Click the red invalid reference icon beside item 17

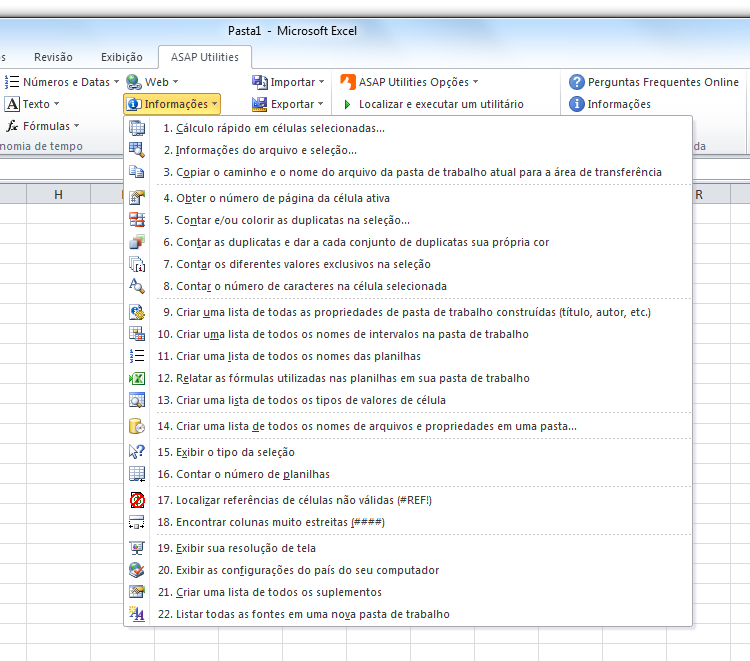[x=137, y=500]
